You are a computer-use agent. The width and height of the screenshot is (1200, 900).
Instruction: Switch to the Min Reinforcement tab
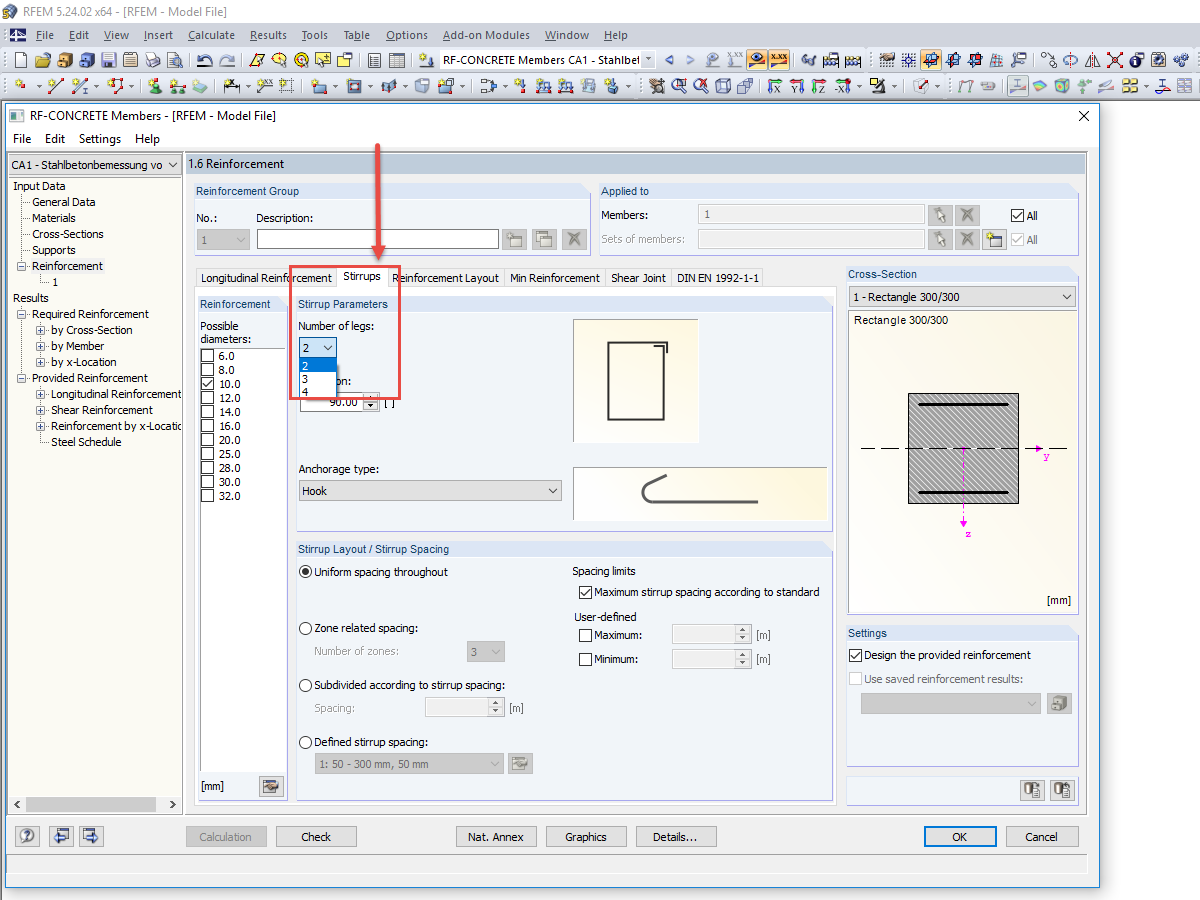[x=555, y=278]
